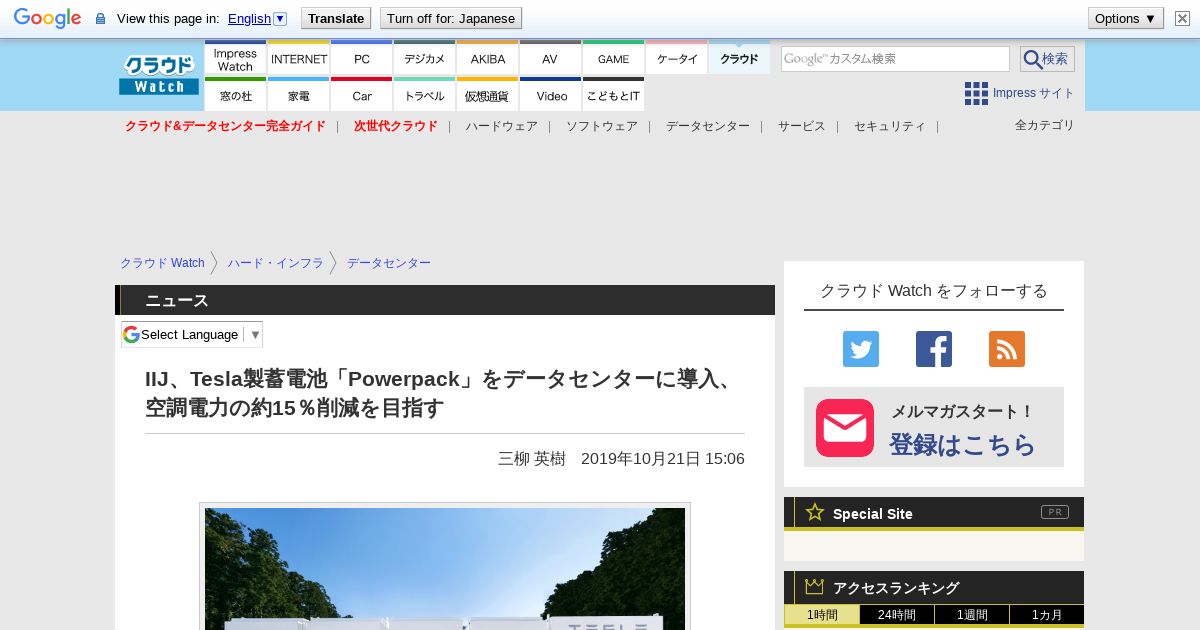Click the Impress サイト text link
1200x630 pixels.
[1034, 93]
